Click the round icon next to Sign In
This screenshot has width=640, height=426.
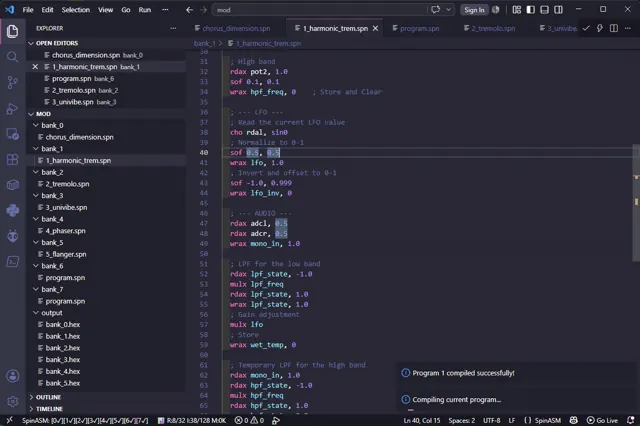(496, 10)
